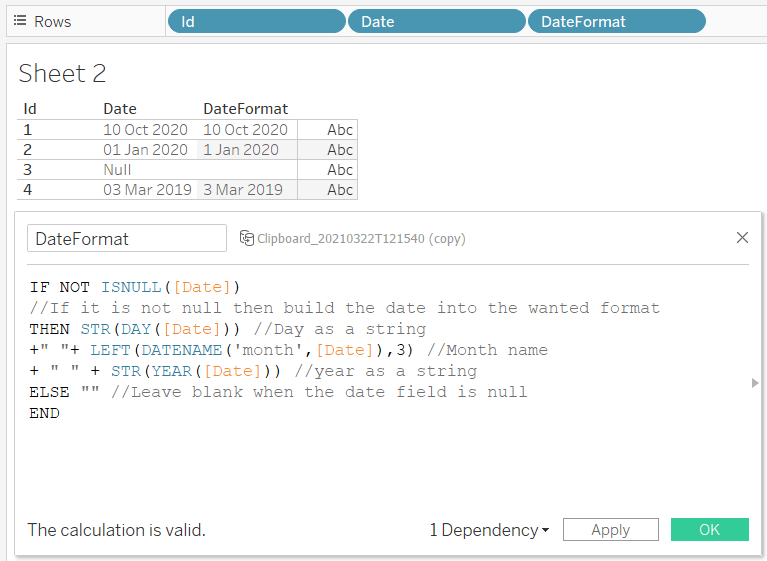Click the green OK button
Image resolution: width=767 pixels, height=561 pixels.
pyautogui.click(x=709, y=530)
